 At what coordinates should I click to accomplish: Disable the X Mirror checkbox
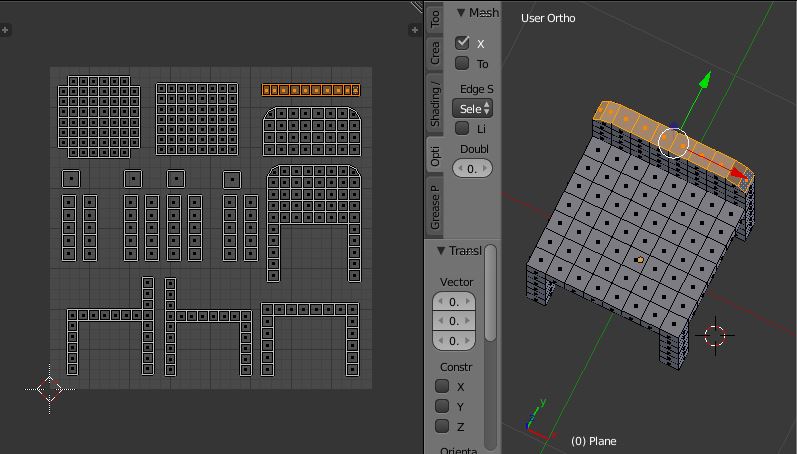462,43
